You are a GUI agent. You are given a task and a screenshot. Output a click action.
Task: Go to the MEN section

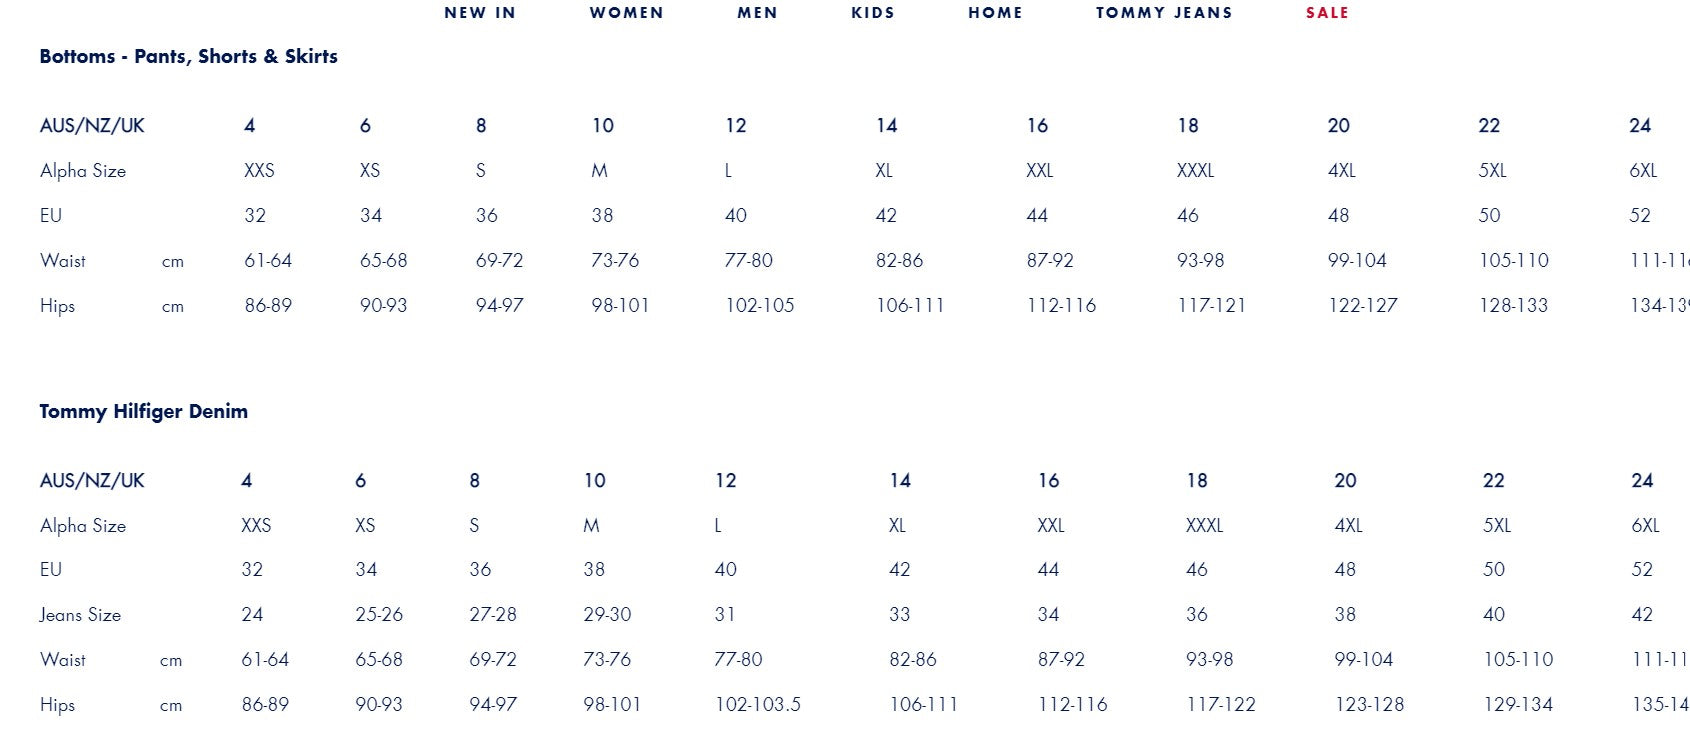[x=757, y=13]
